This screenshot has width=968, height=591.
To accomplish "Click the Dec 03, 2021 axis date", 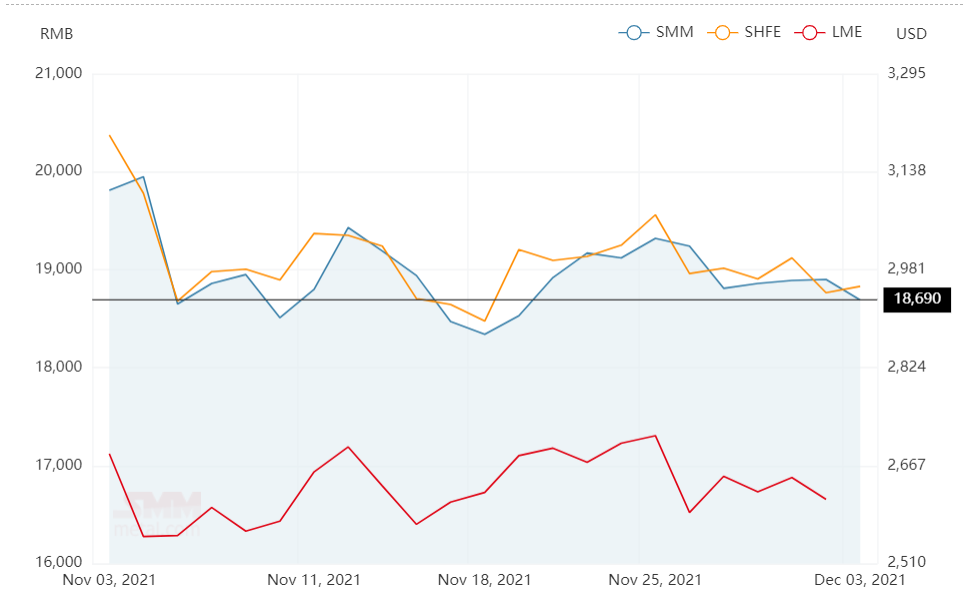I will 859,580.
